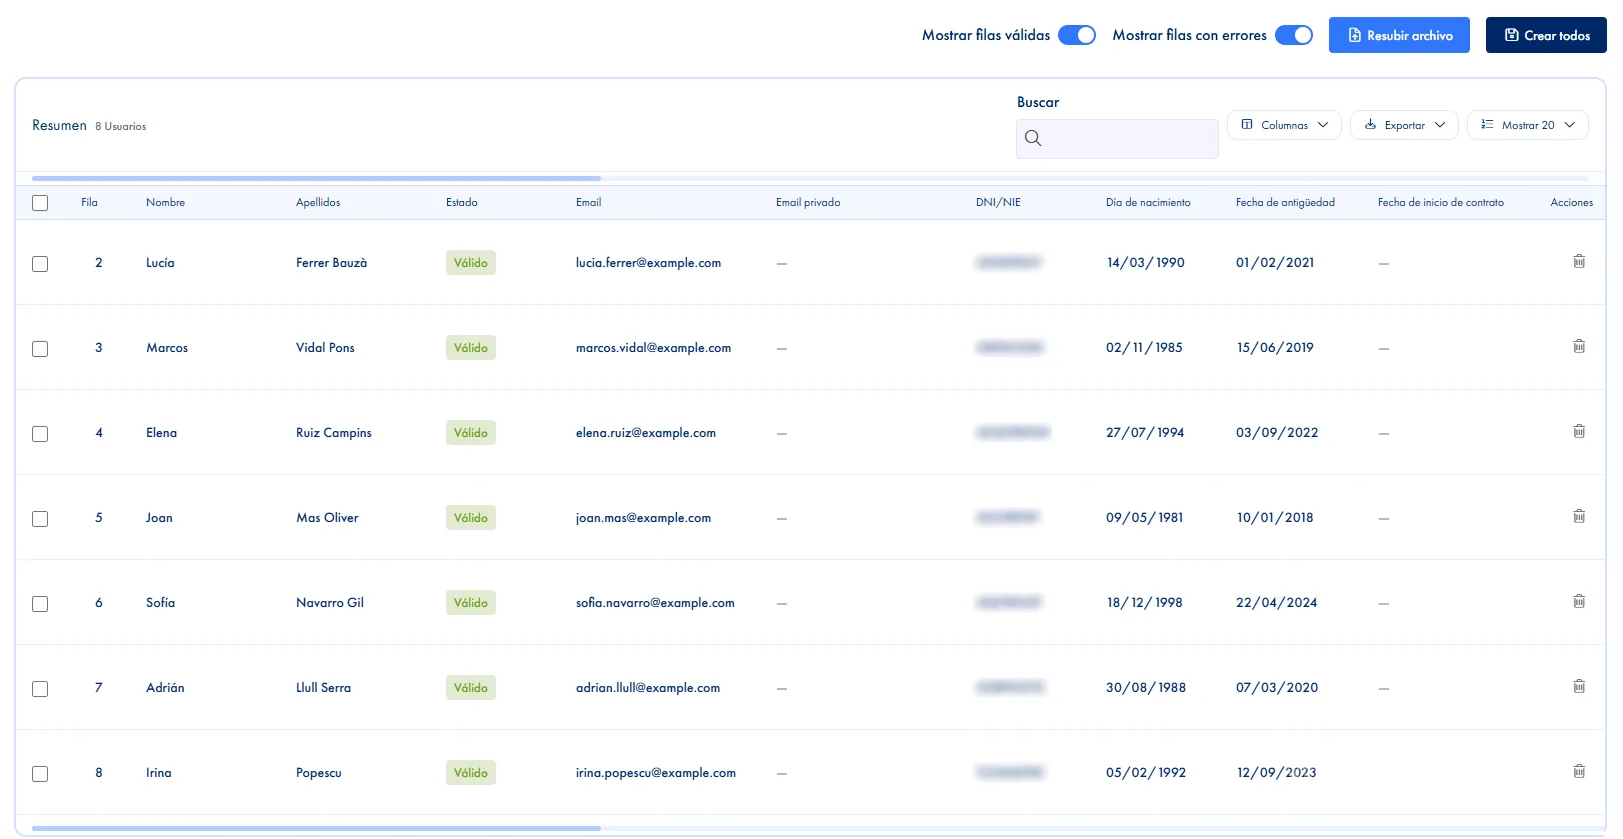Click trash icon in Sofía Navarro Gil row

[x=1579, y=601]
